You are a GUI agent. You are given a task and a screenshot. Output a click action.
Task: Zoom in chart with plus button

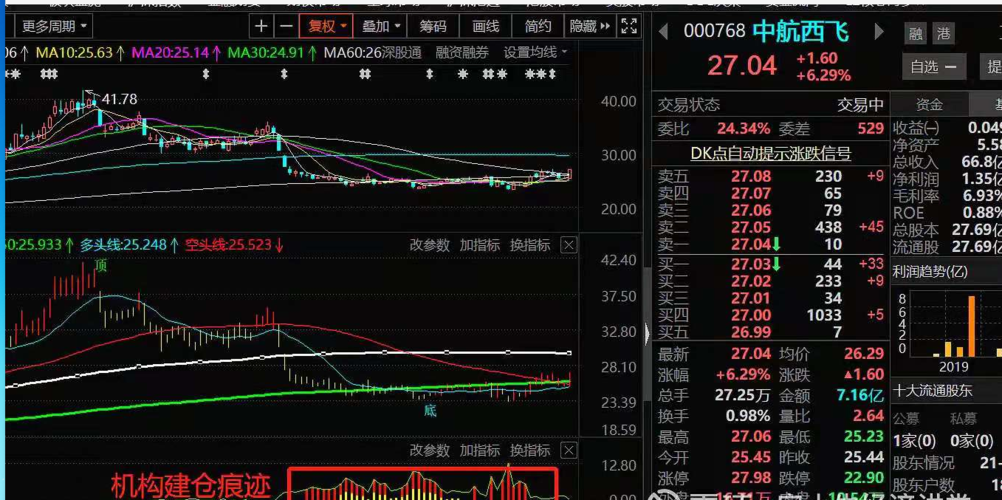coord(261,26)
